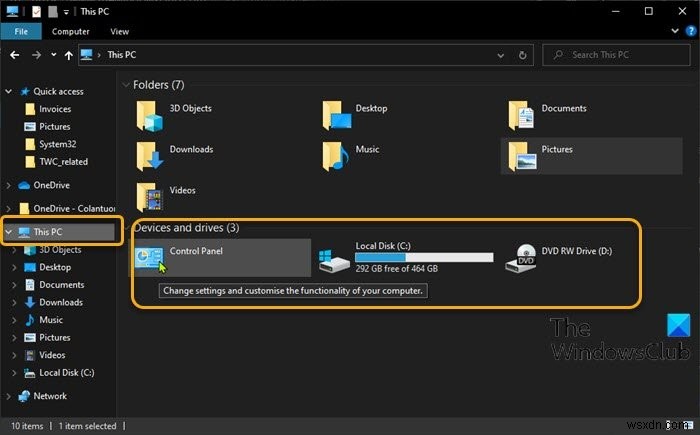
Task: Open Local Disk (C:) drive icon
Action: coord(334,261)
